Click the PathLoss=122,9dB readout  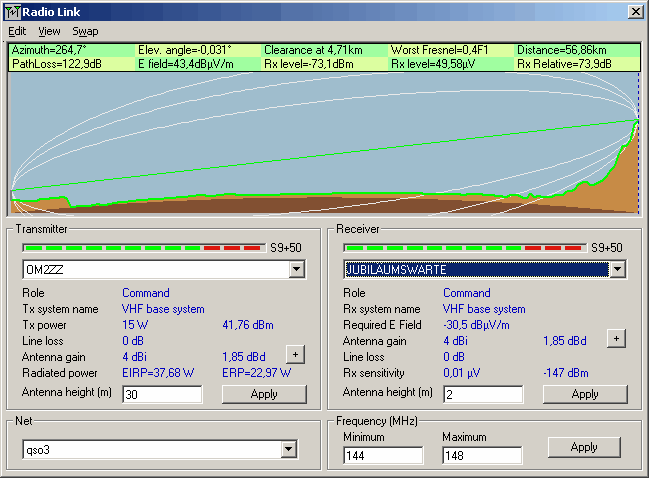(57, 64)
